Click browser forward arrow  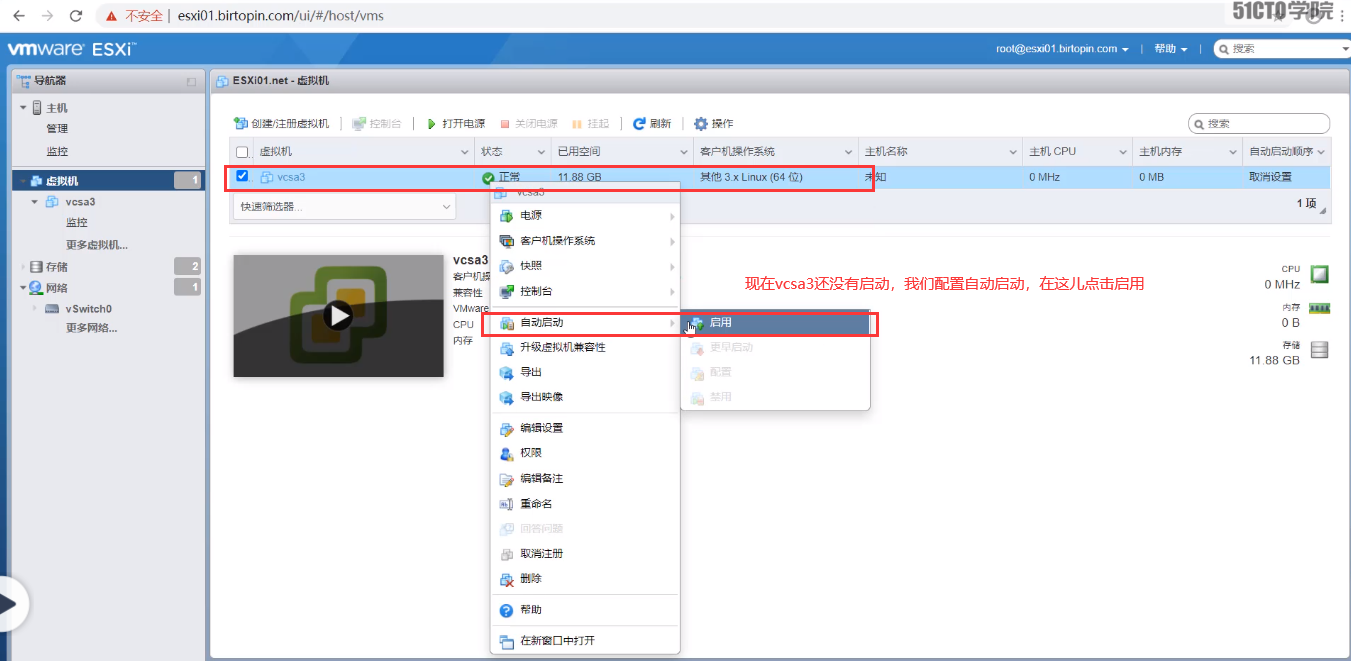[47, 16]
